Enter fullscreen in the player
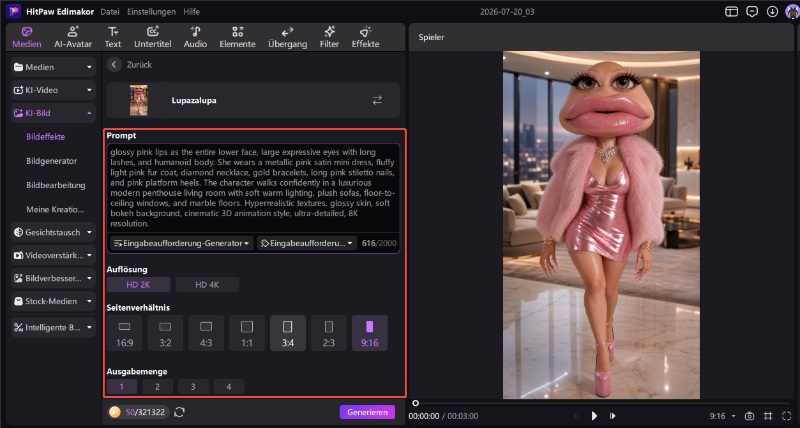This screenshot has width=800, height=428. 787,416
